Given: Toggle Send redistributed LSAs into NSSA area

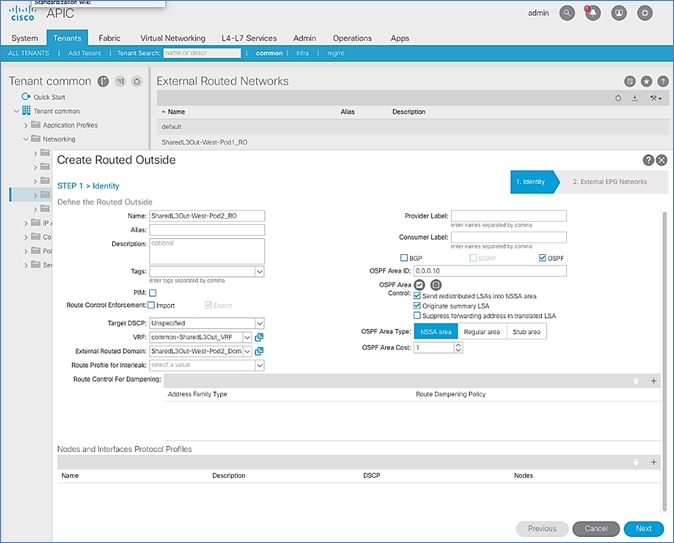Looking at the screenshot, I should tap(417, 296).
